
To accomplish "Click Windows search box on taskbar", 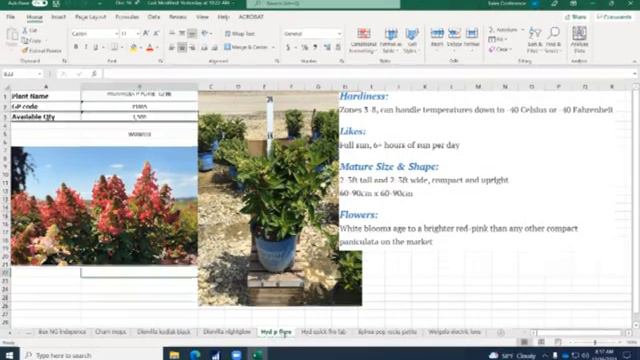I will pyautogui.click(x=91, y=355).
